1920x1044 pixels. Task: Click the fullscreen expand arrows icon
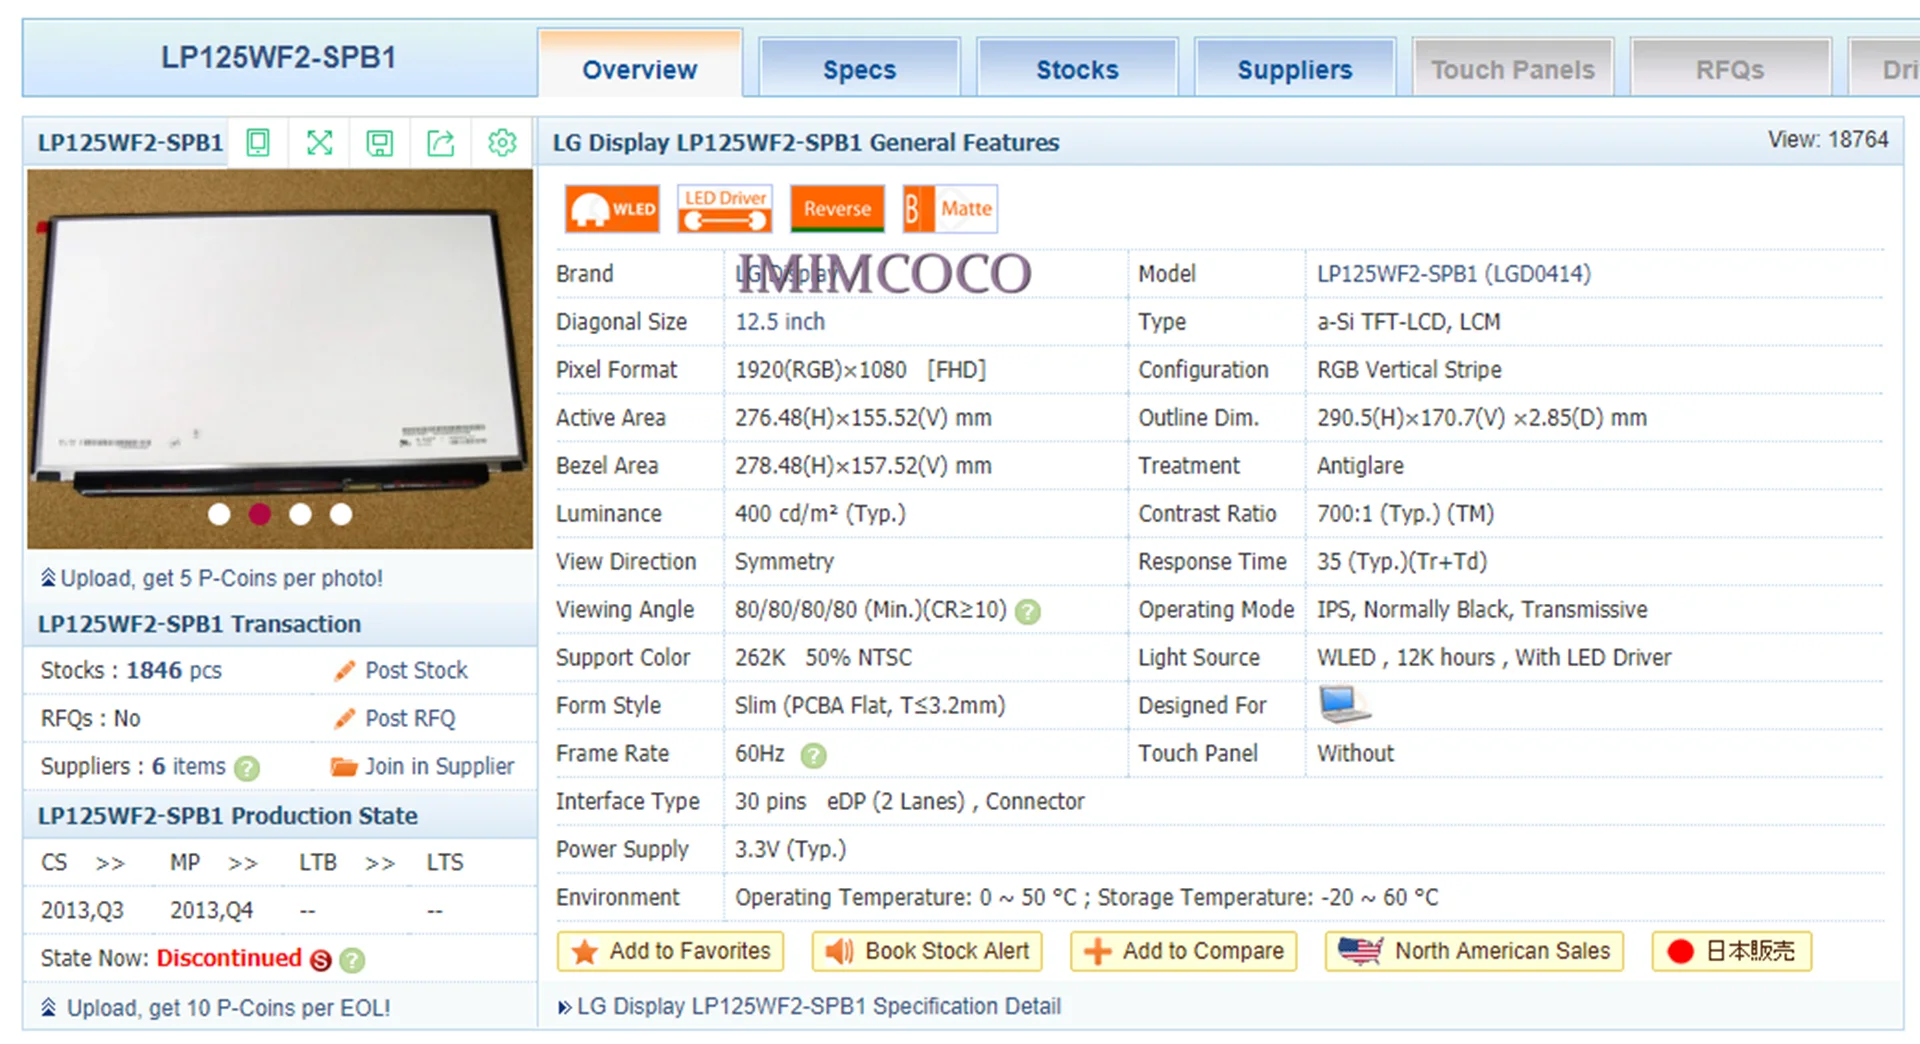click(319, 143)
